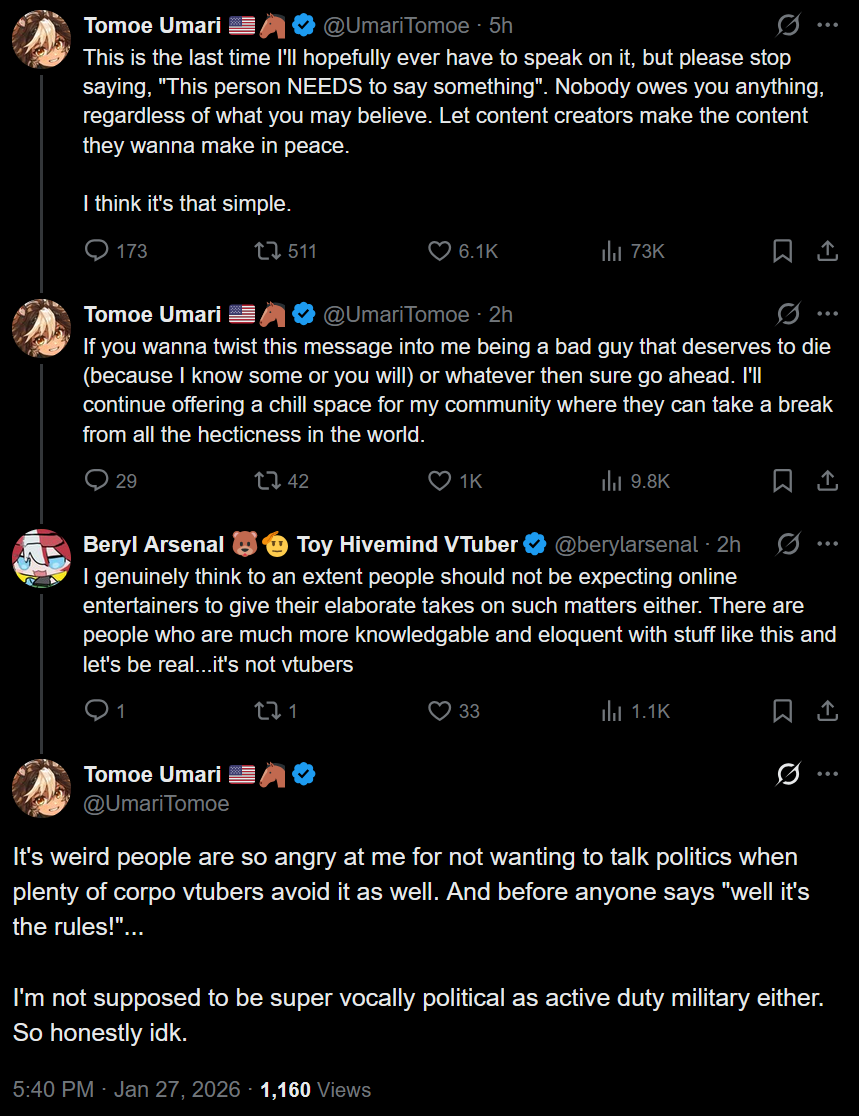
Task: Open @berylarsenal profile handle link
Action: click(x=625, y=545)
